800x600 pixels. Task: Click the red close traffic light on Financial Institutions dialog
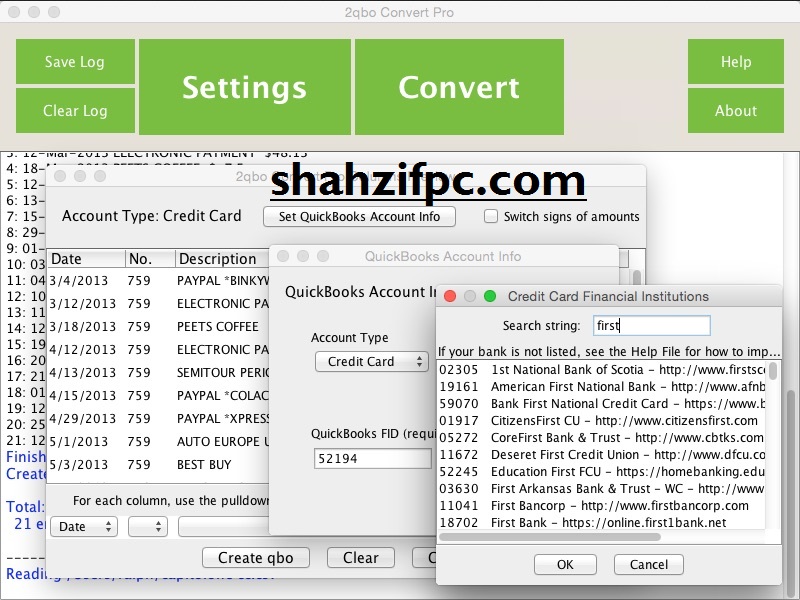[450, 296]
